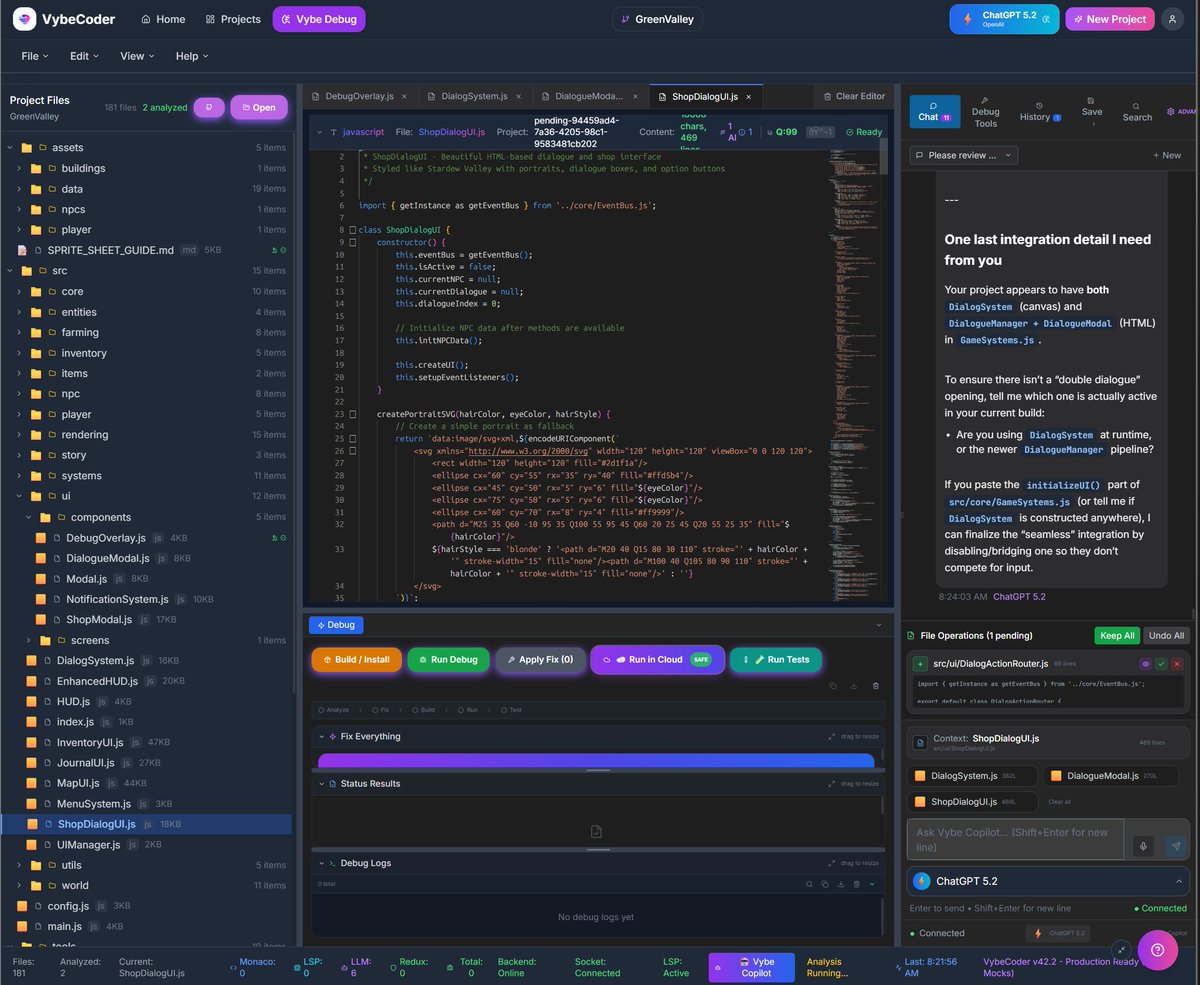Close the DebugOverlay.js editor tab
The image size is (1200, 985).
pos(404,97)
